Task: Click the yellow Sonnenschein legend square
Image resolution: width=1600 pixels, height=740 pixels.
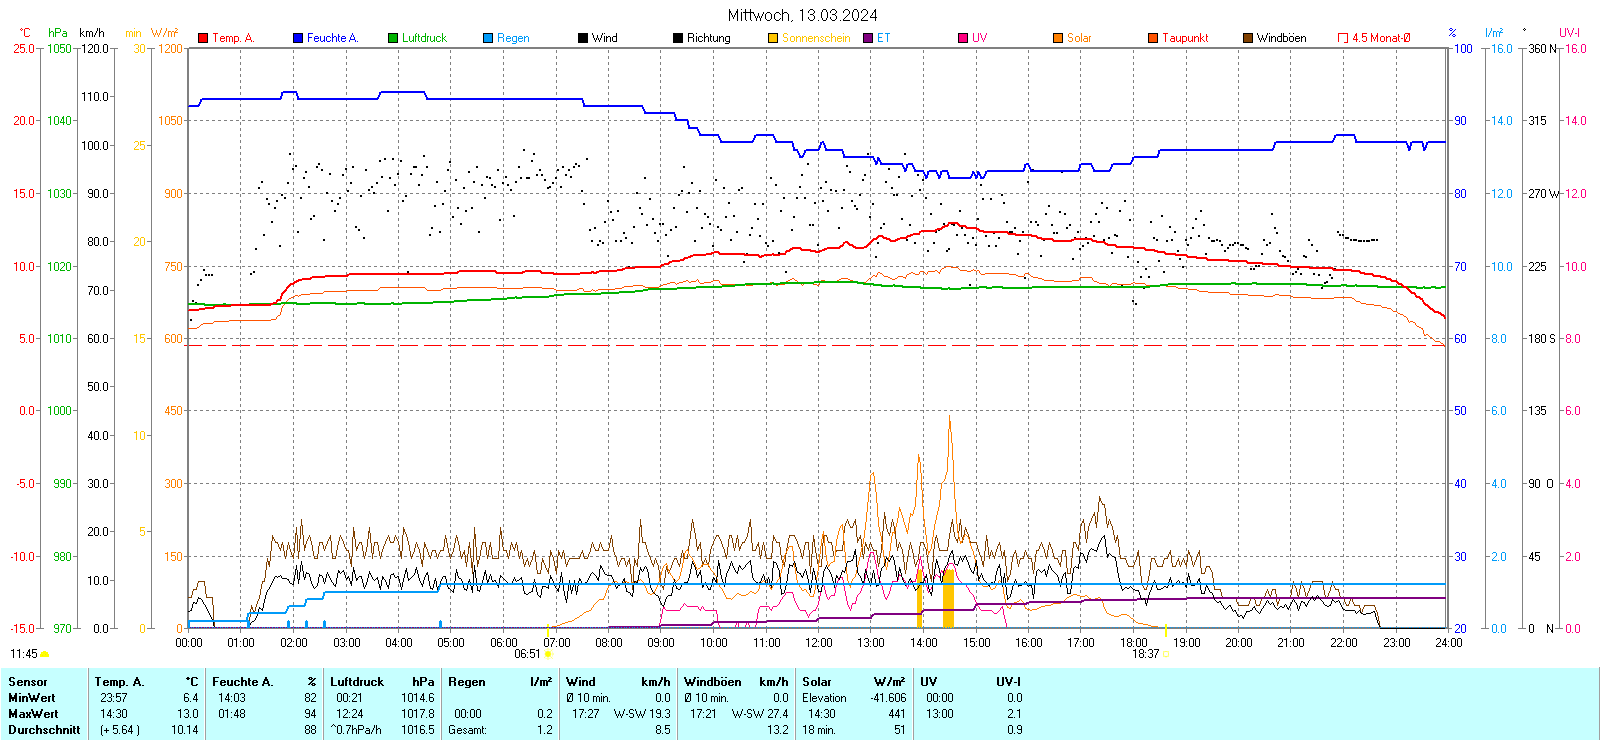Action: click(x=773, y=38)
